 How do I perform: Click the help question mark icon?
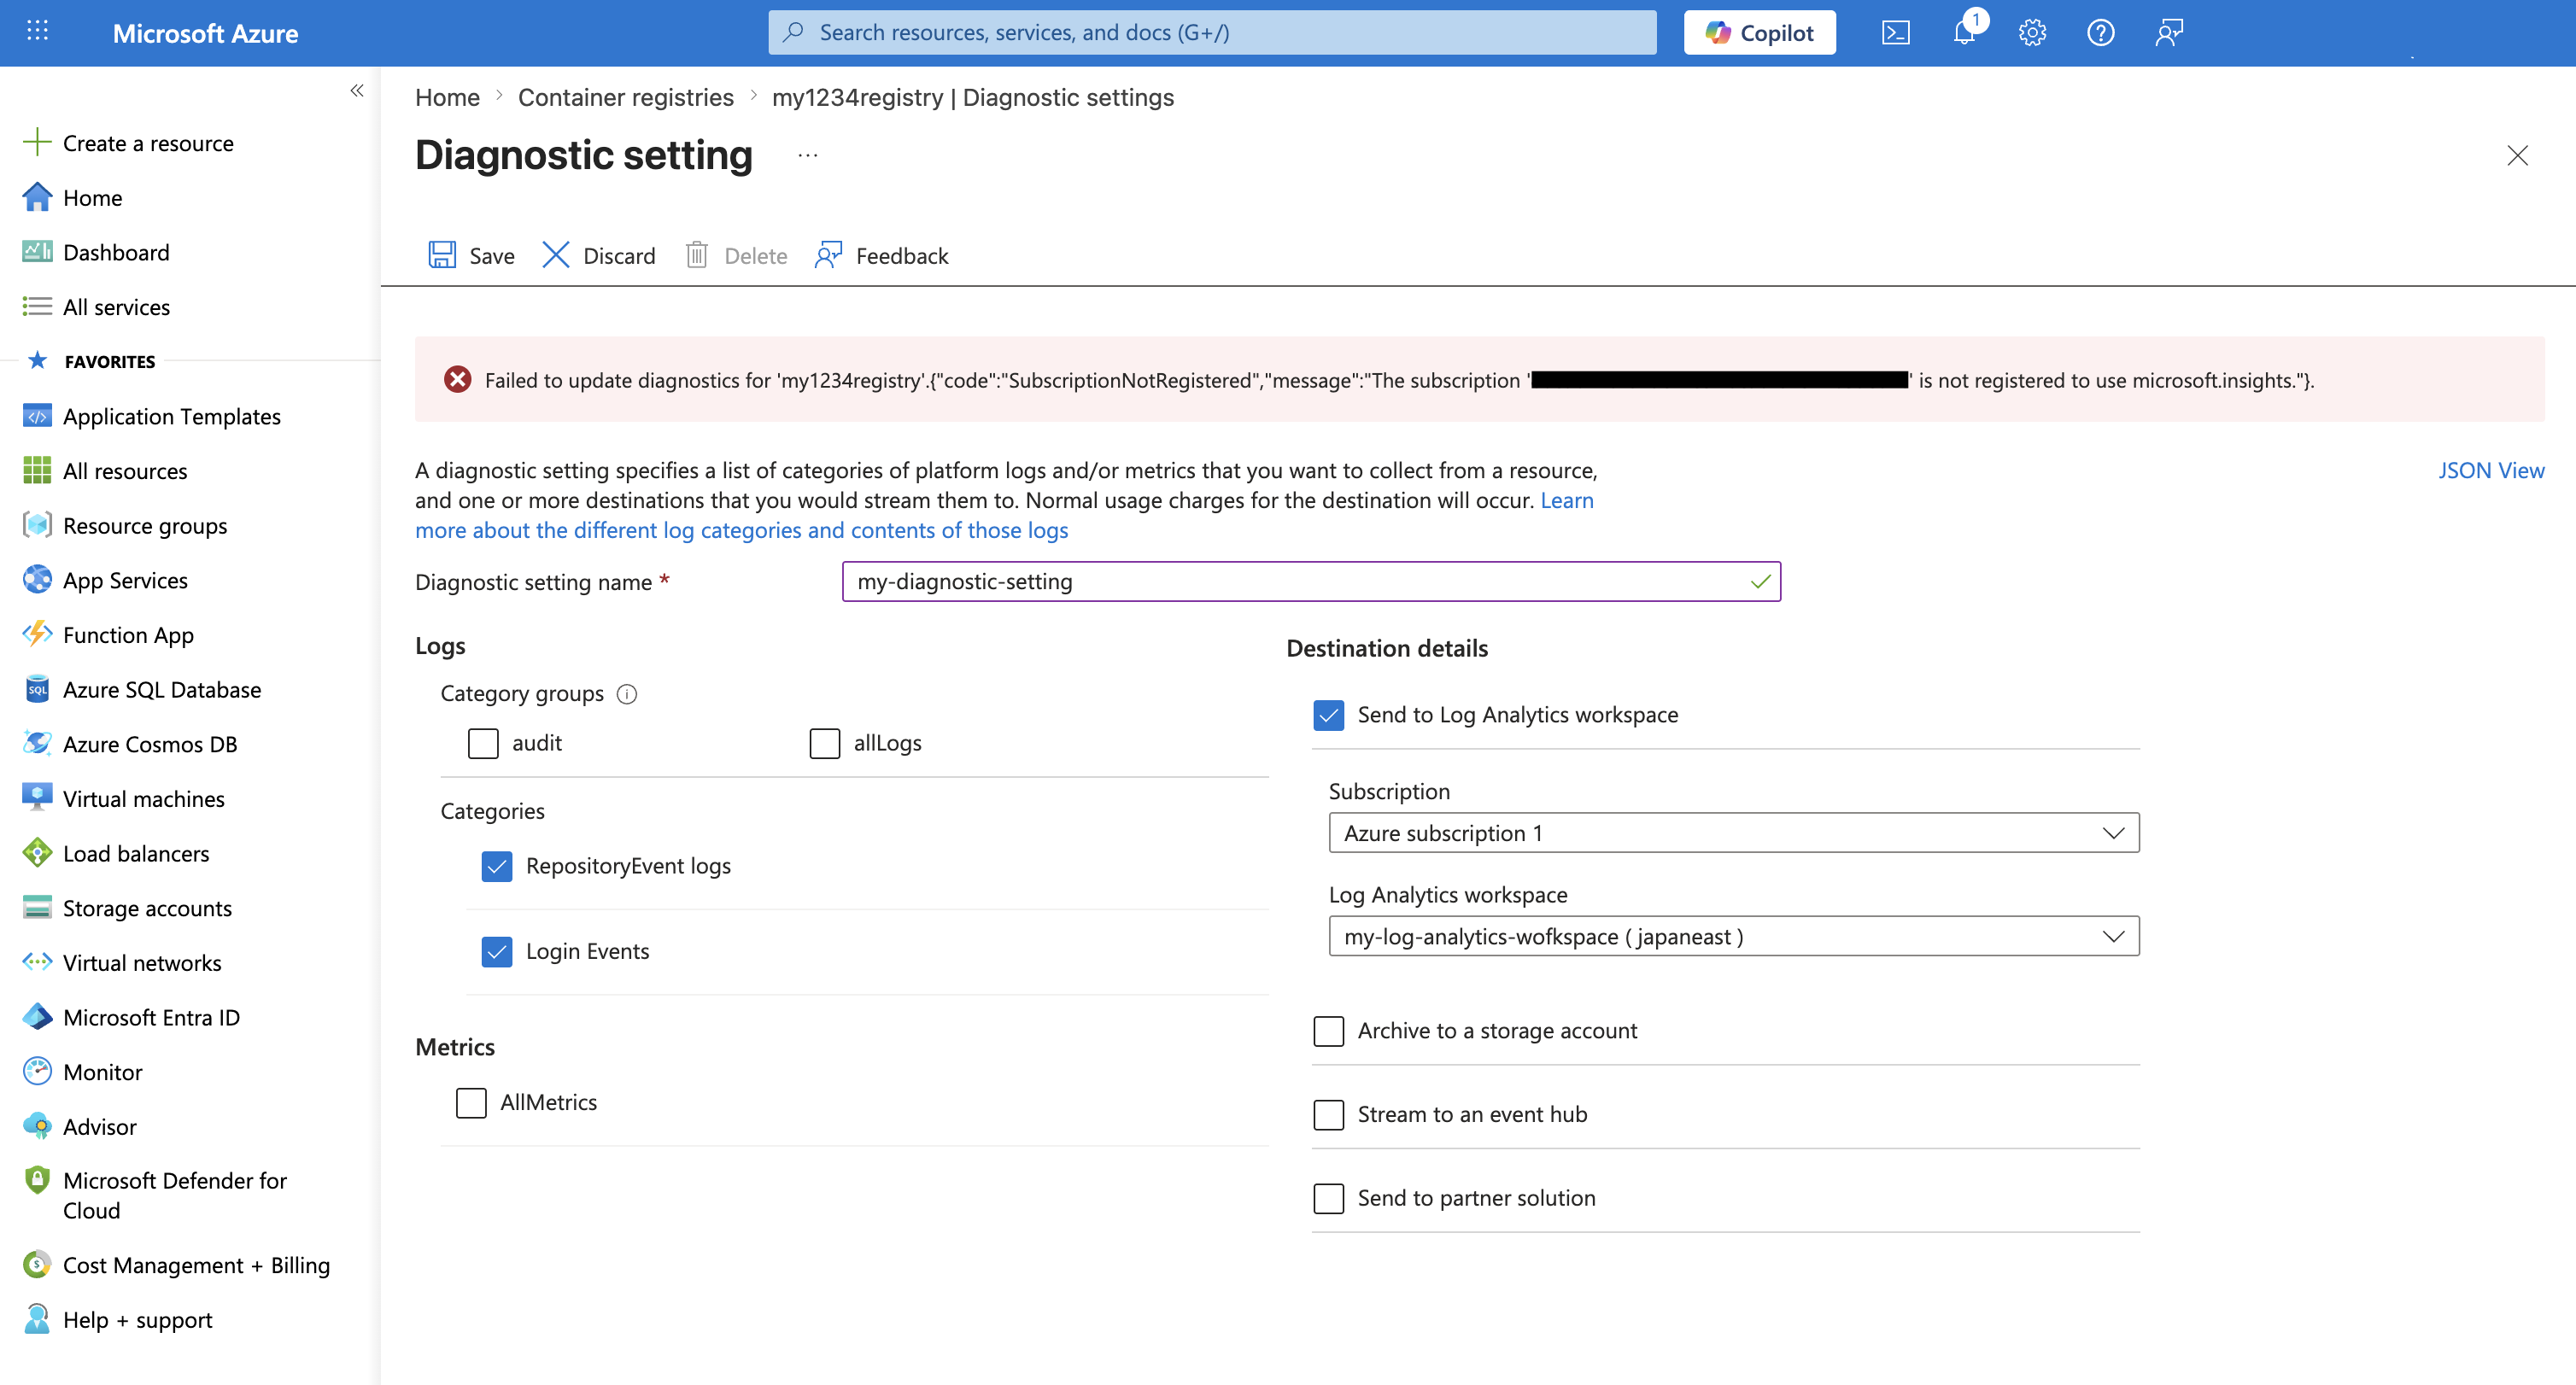pyautogui.click(x=2100, y=33)
